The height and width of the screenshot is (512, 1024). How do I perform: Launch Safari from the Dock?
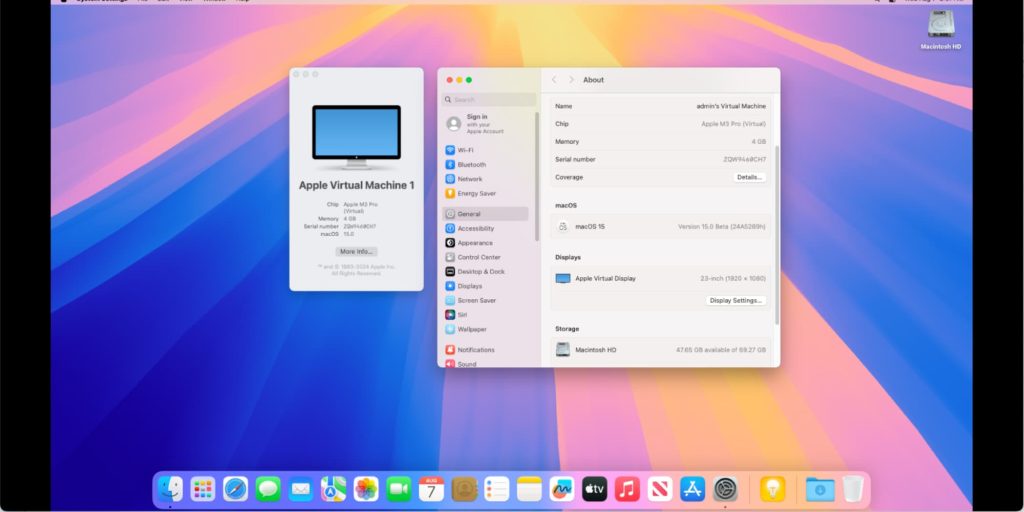235,489
